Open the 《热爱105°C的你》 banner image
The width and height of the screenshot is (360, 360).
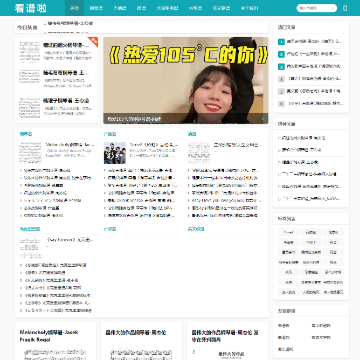pos(186,80)
